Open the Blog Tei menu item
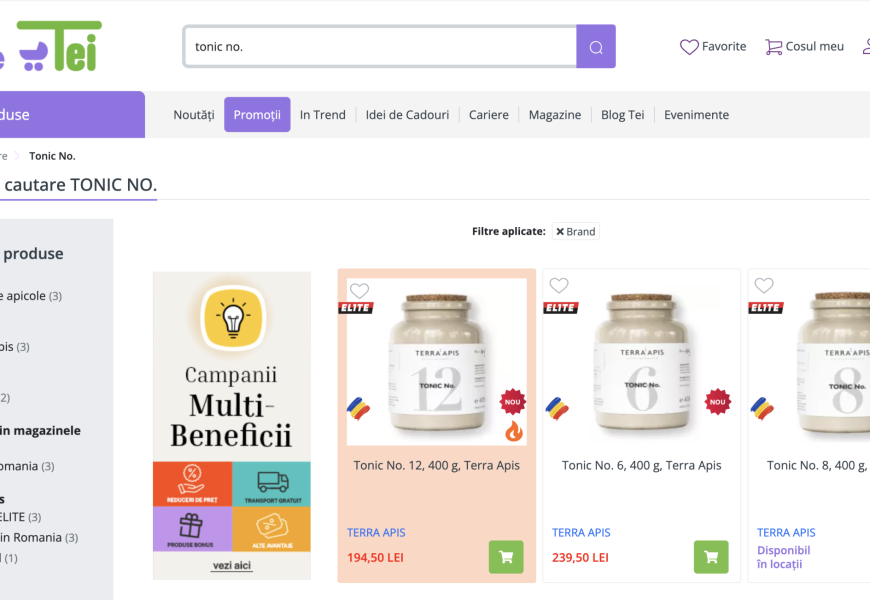This screenshot has width=870, height=600. [622, 114]
